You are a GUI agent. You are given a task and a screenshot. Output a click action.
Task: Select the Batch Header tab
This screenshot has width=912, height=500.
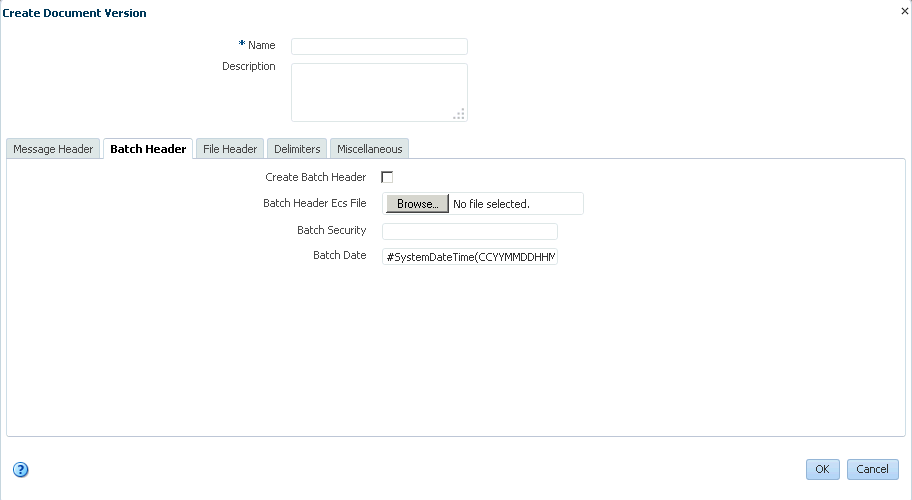(148, 149)
